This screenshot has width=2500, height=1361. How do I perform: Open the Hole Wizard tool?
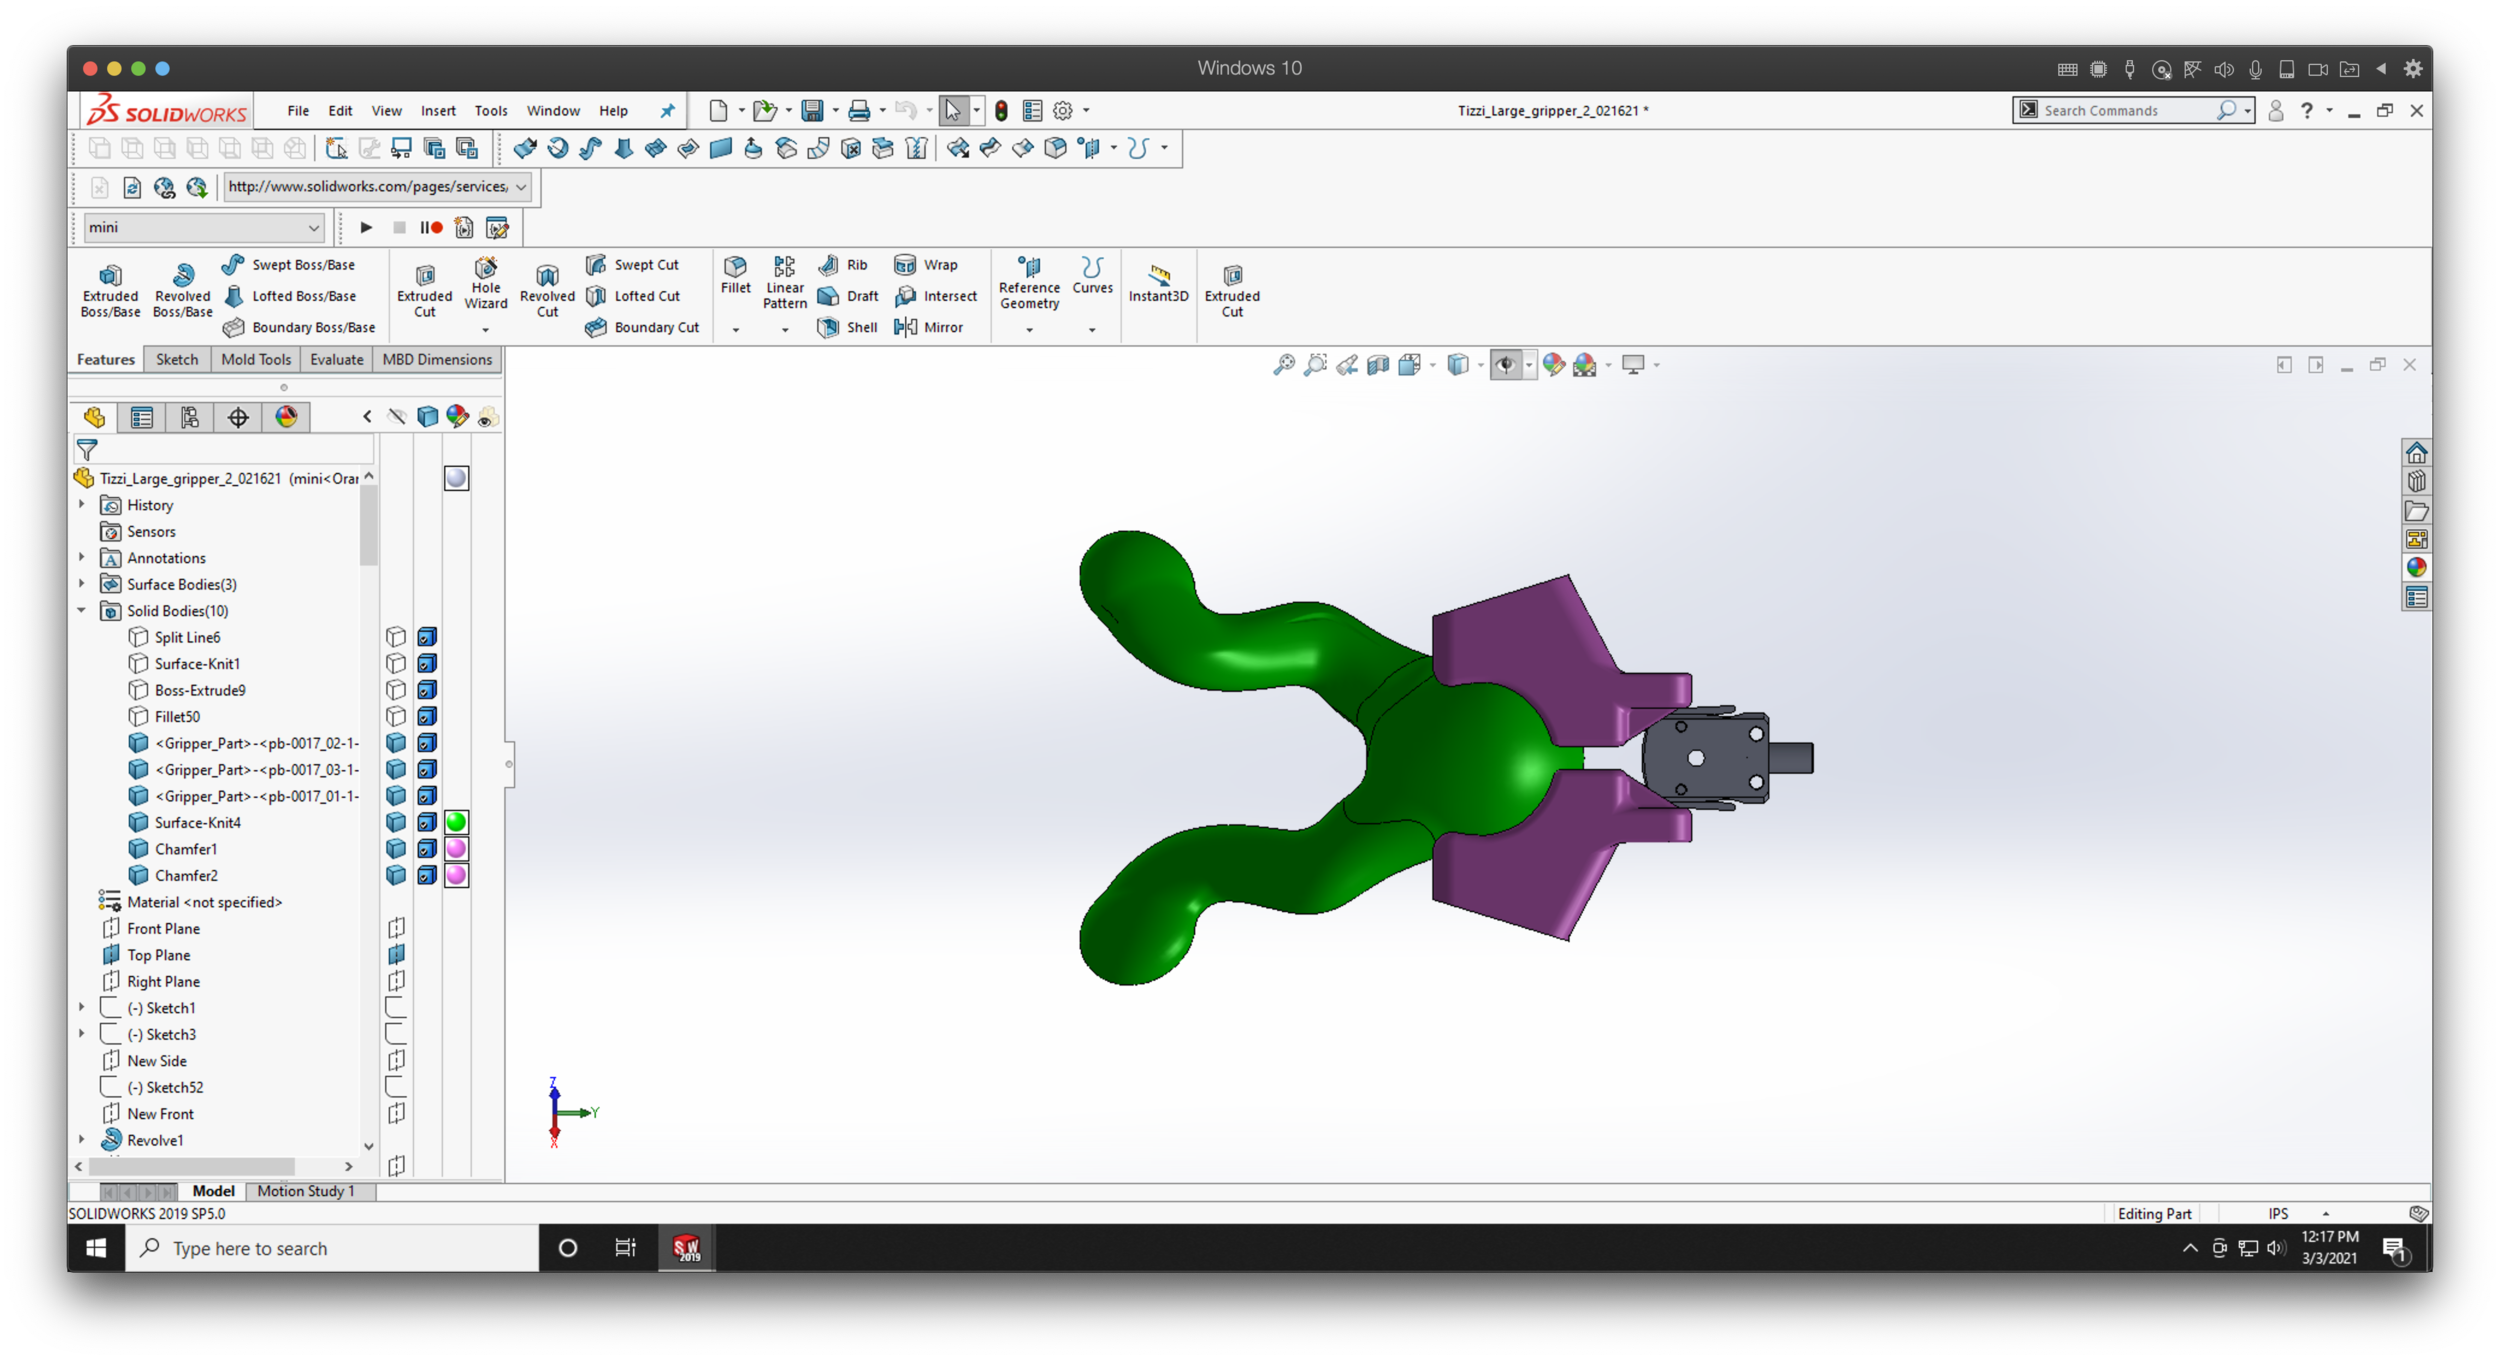click(486, 284)
